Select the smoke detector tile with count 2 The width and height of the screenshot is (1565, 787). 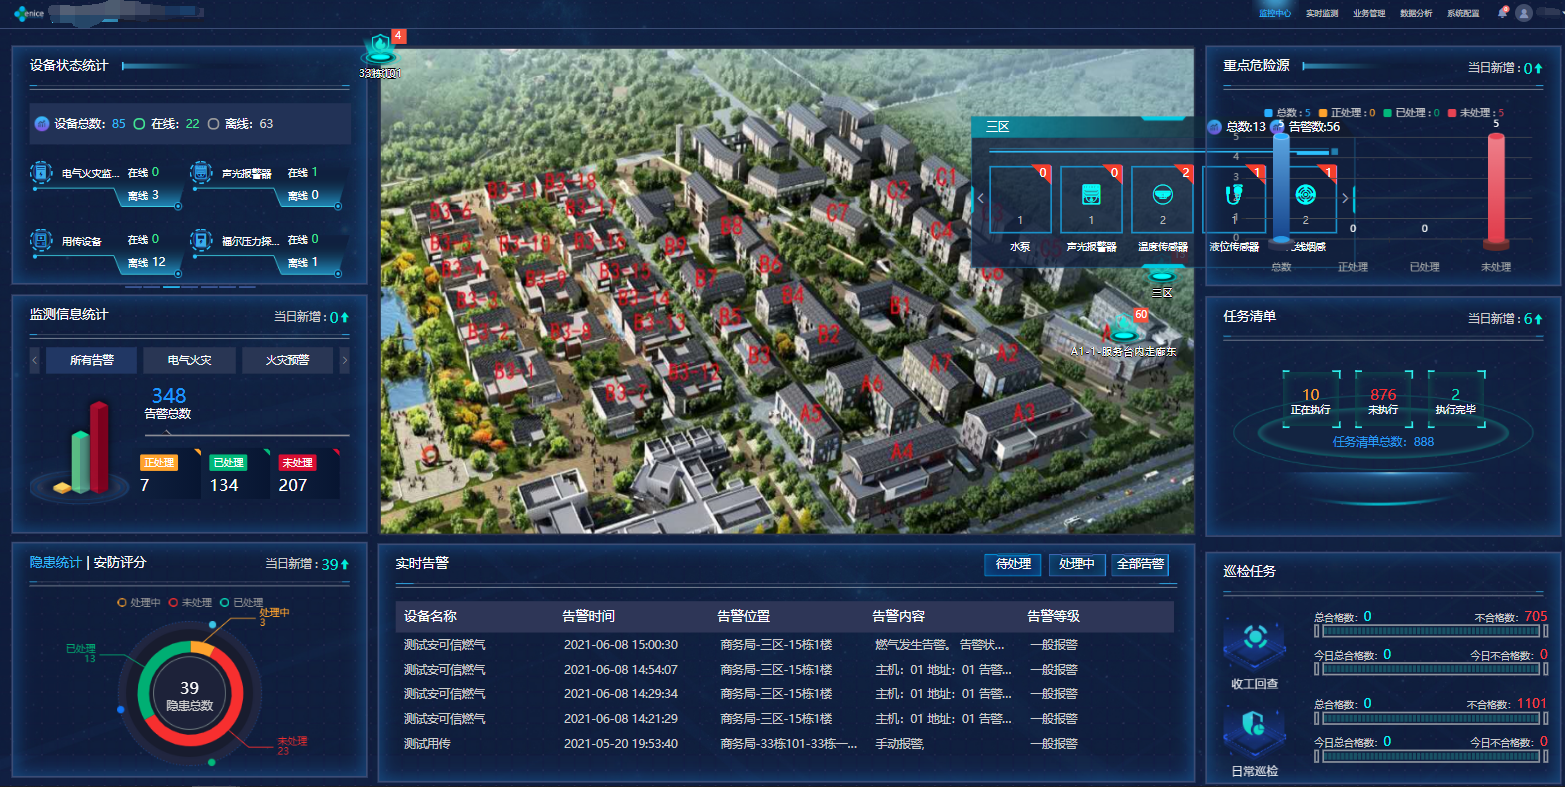(x=1305, y=200)
